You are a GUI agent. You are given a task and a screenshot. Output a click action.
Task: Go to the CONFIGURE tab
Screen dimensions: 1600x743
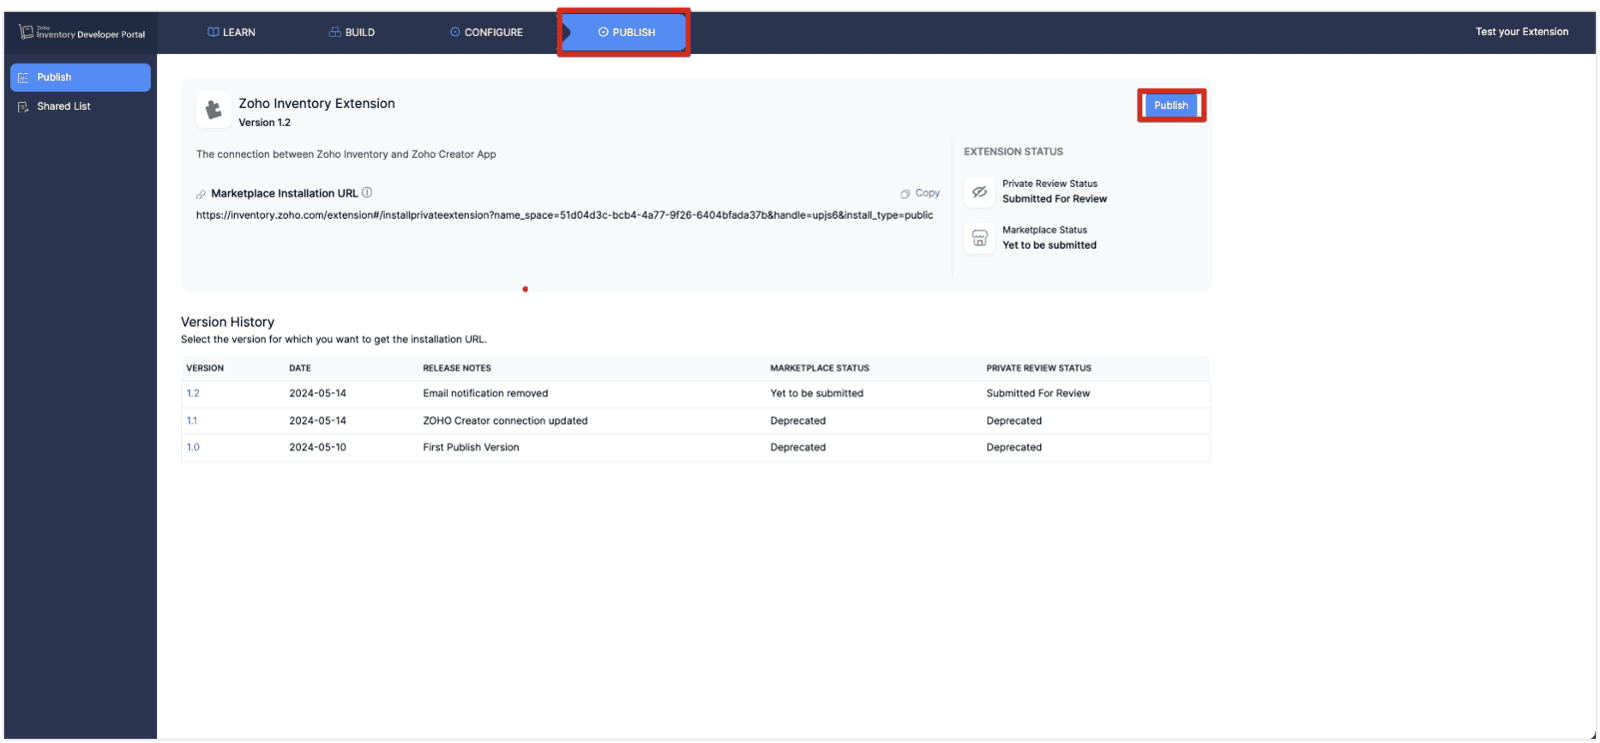(x=486, y=32)
